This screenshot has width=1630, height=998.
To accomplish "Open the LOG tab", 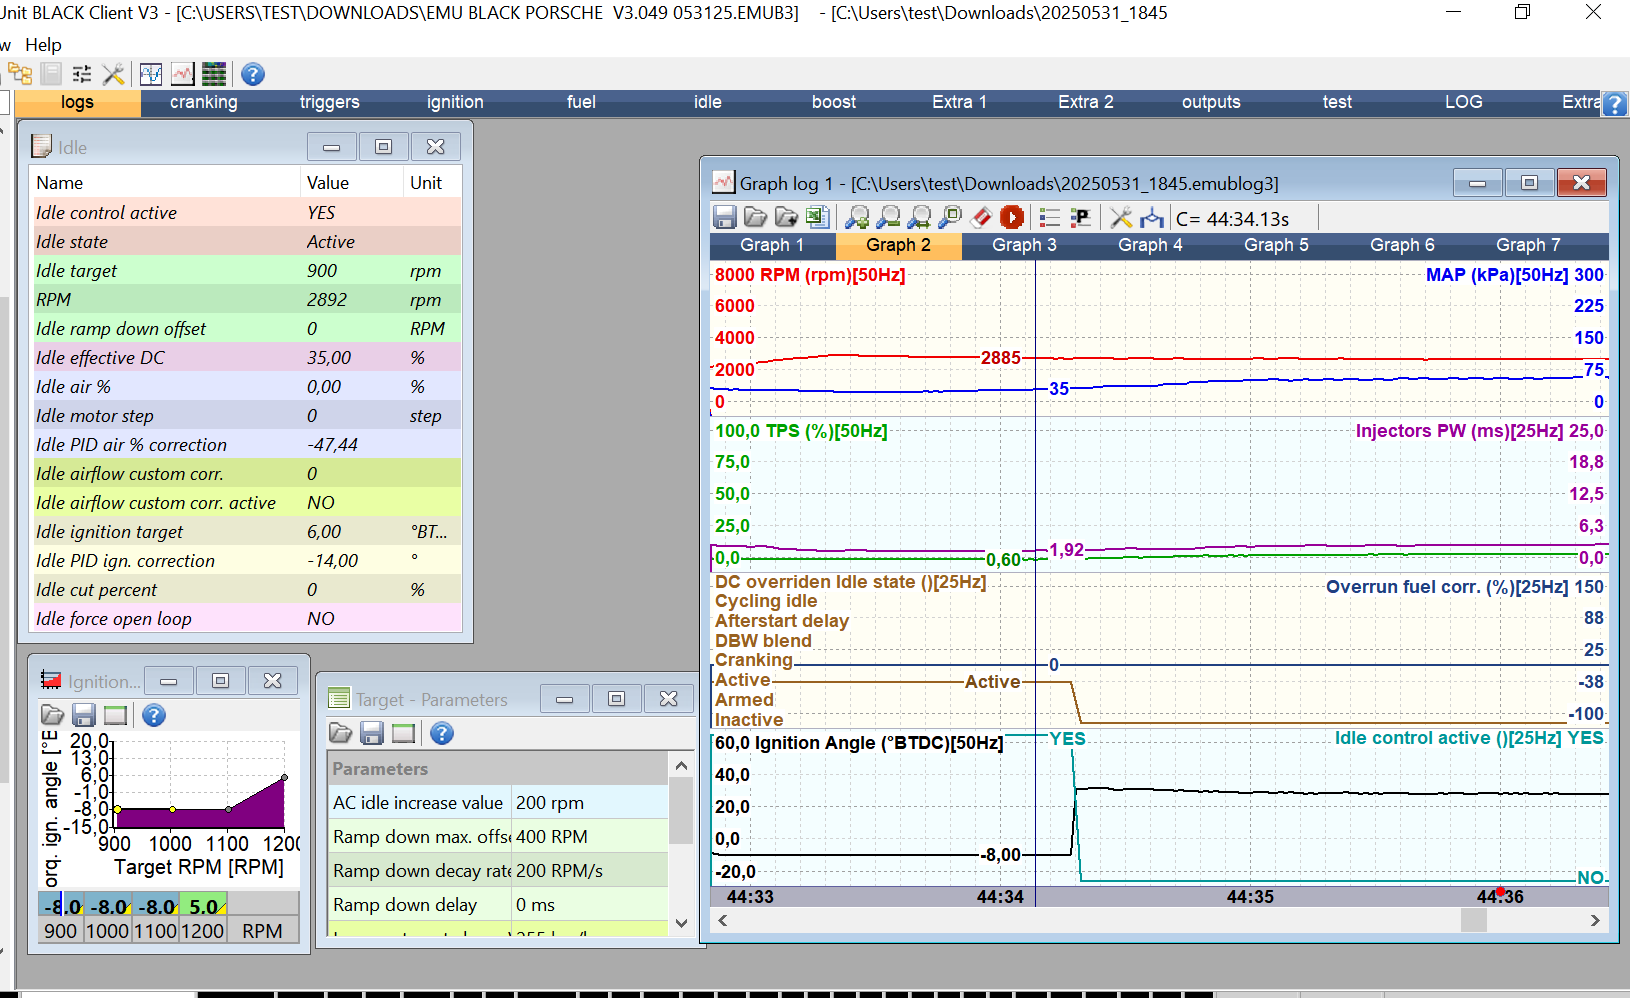I will point(1463,102).
